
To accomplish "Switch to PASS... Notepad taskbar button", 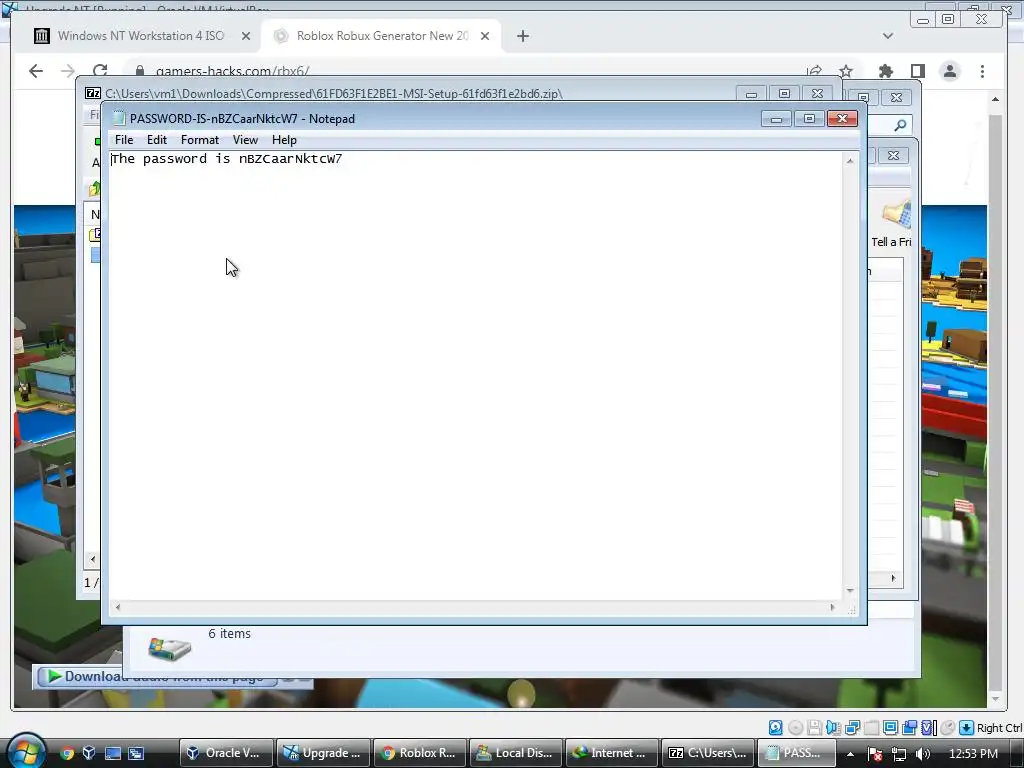I will point(797,753).
